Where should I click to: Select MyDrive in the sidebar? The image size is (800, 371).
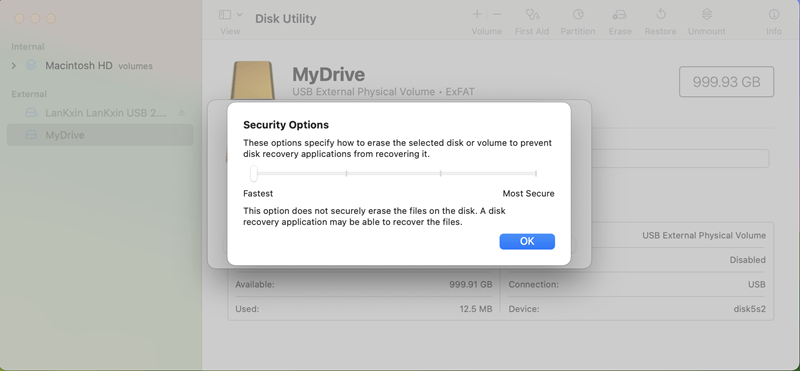click(100, 135)
